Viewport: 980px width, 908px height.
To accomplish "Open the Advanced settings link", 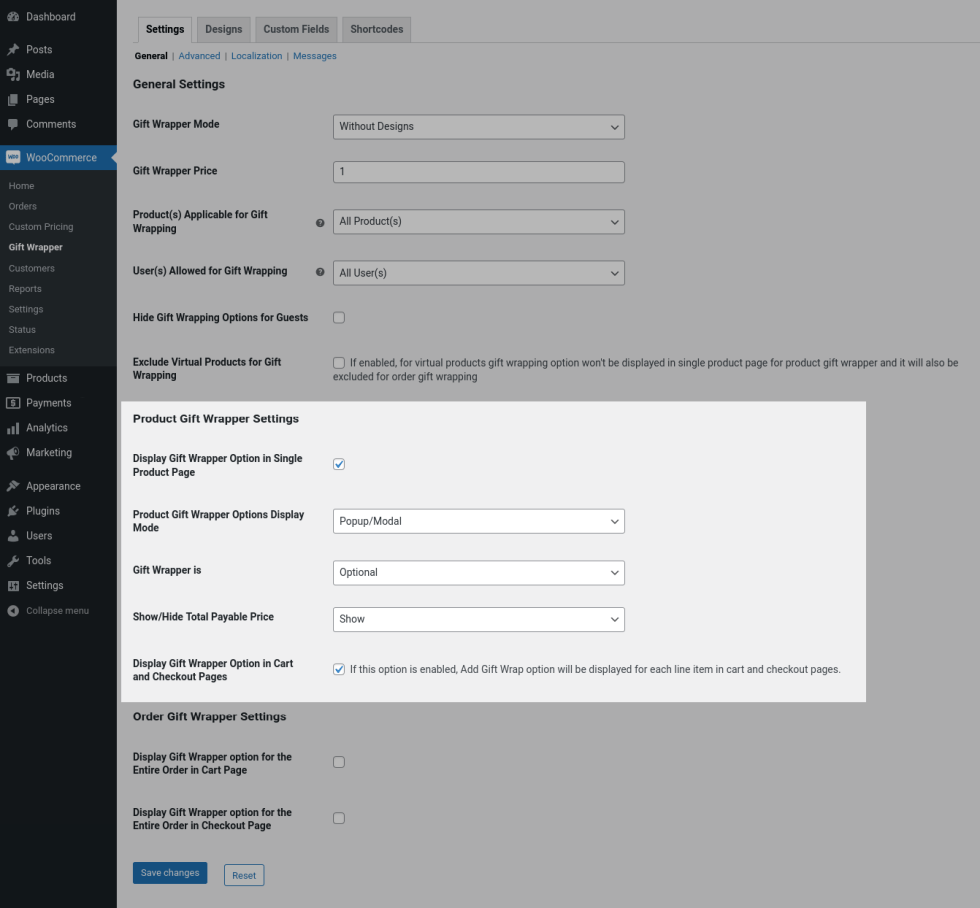I will 199,56.
